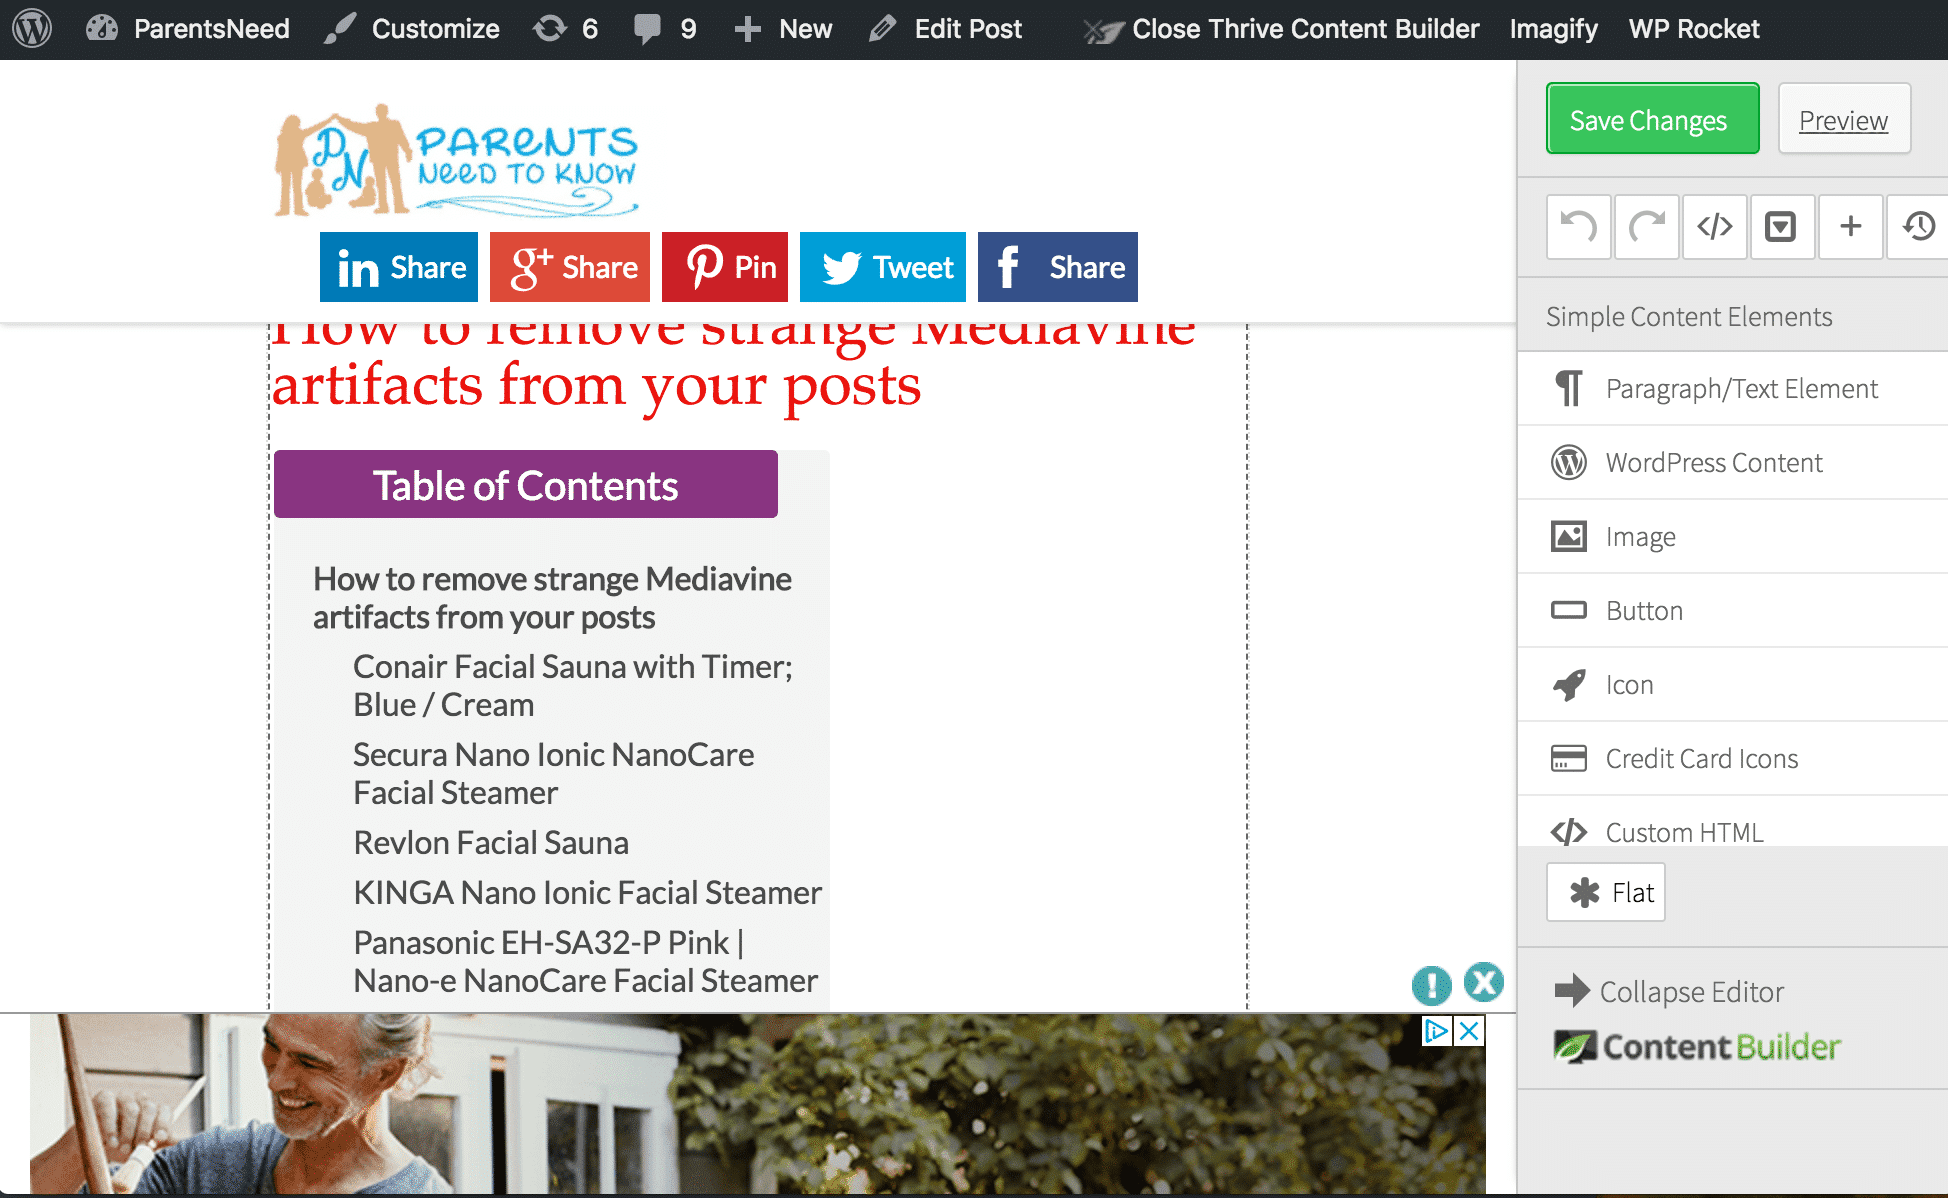Screen dimensions: 1948x1198
Task: Open the New content menu
Action: pyautogui.click(x=783, y=28)
